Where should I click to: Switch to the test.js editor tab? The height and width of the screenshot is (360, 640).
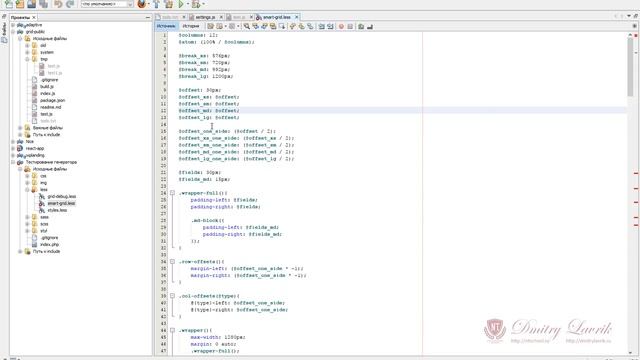(x=238, y=17)
